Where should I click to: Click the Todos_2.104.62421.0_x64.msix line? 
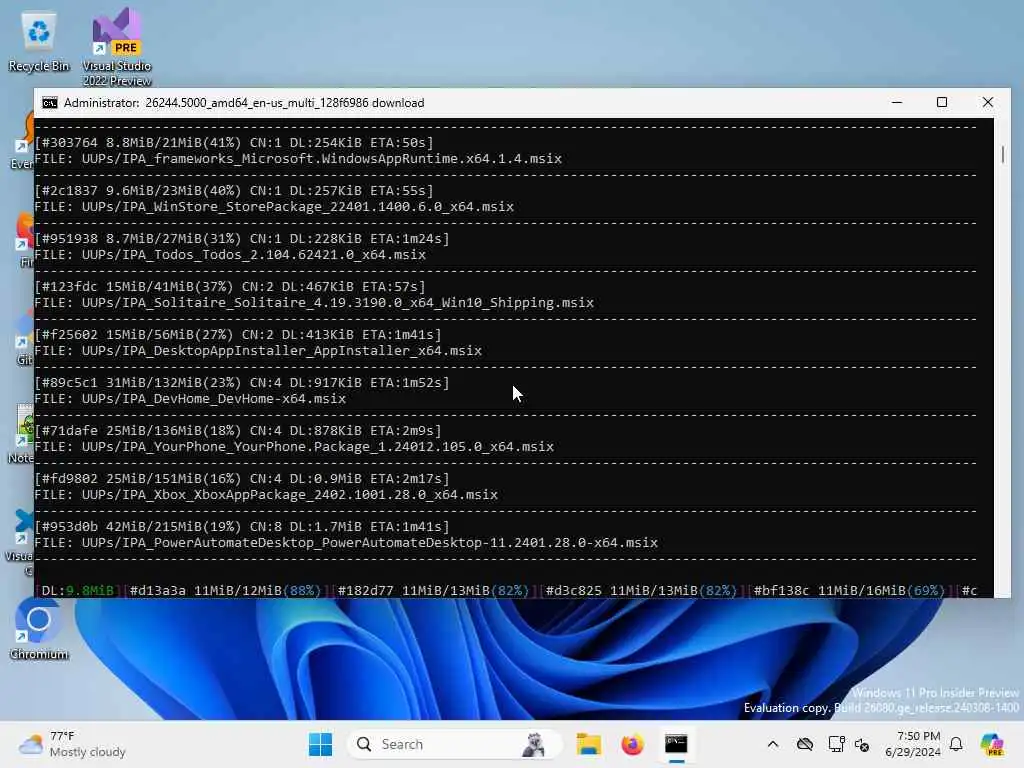(x=230, y=255)
